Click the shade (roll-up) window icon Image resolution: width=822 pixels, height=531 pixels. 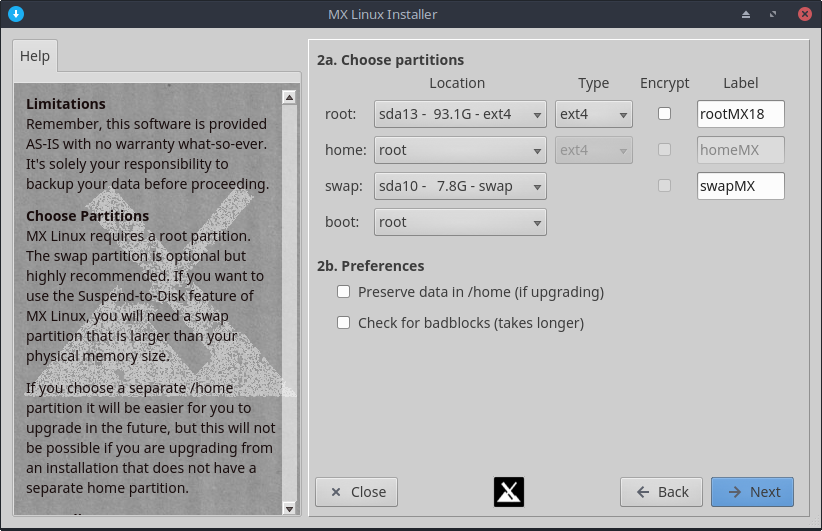click(745, 14)
